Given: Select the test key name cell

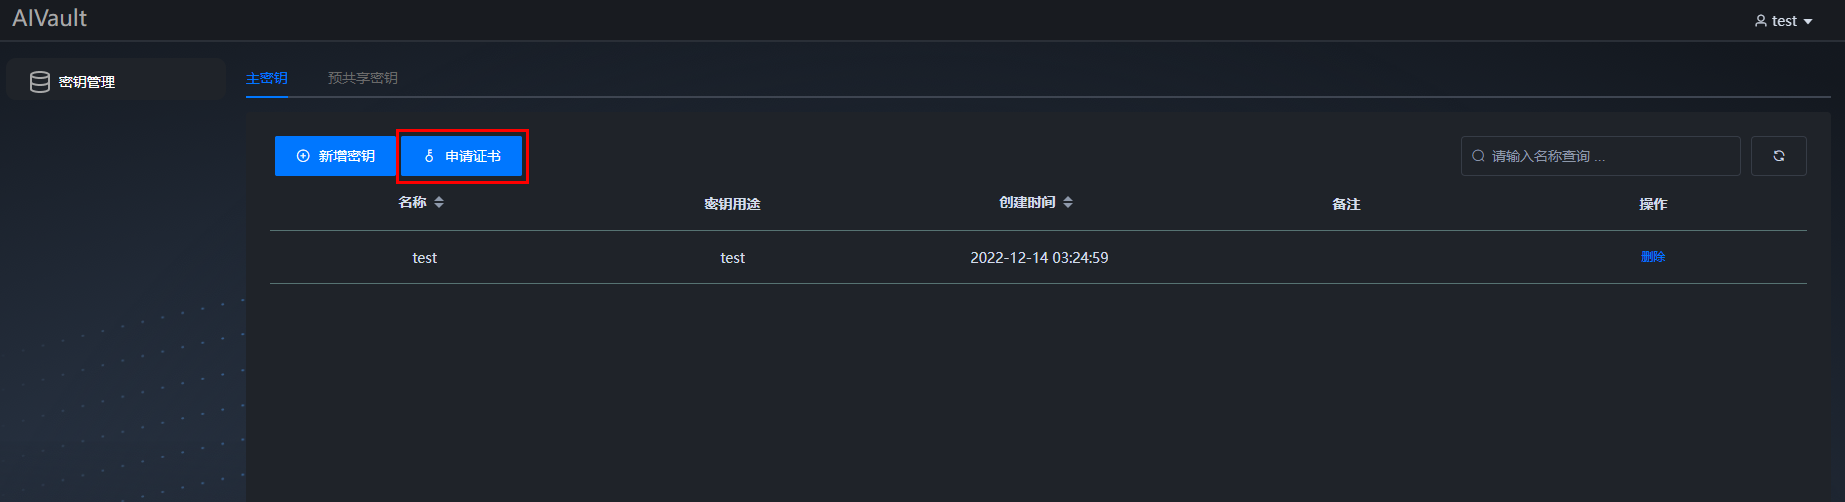Looking at the screenshot, I should pyautogui.click(x=425, y=258).
